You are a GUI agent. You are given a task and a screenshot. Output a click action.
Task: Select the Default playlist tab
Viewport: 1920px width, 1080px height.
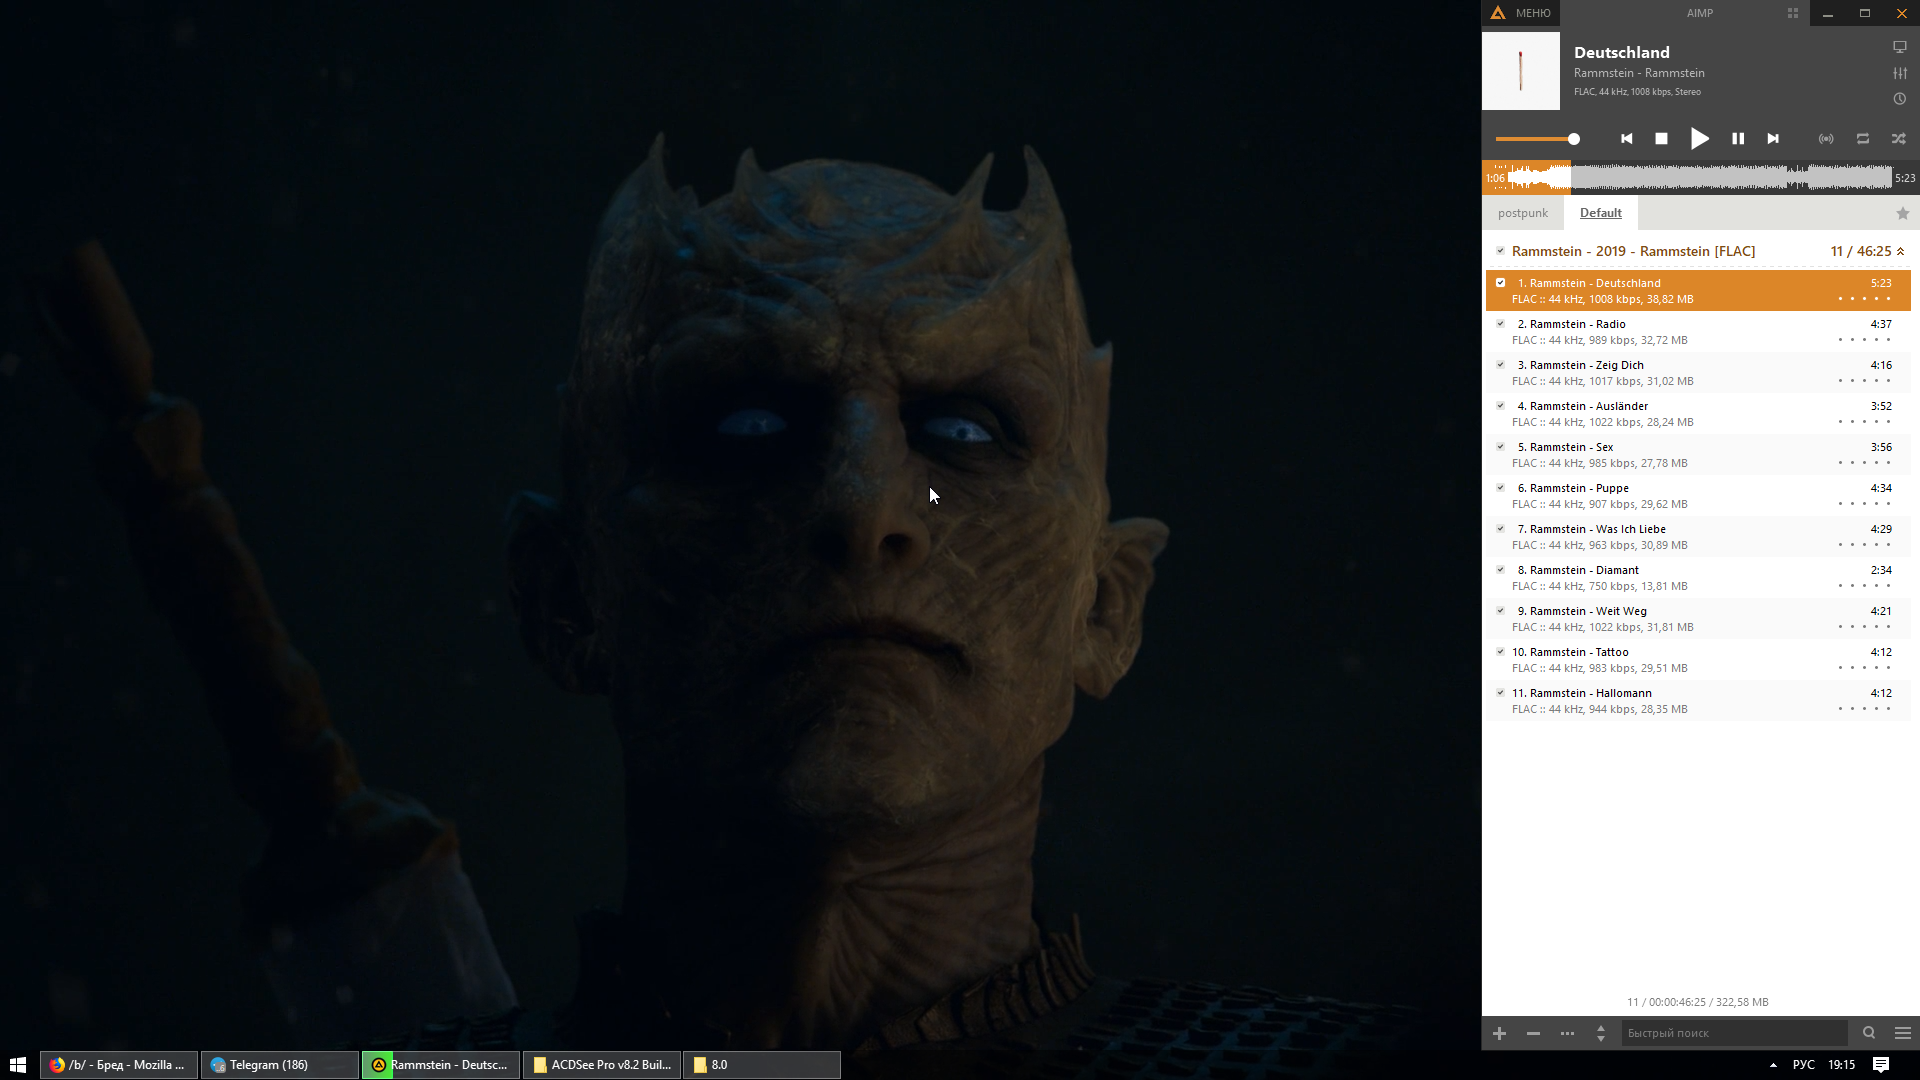click(x=1601, y=213)
